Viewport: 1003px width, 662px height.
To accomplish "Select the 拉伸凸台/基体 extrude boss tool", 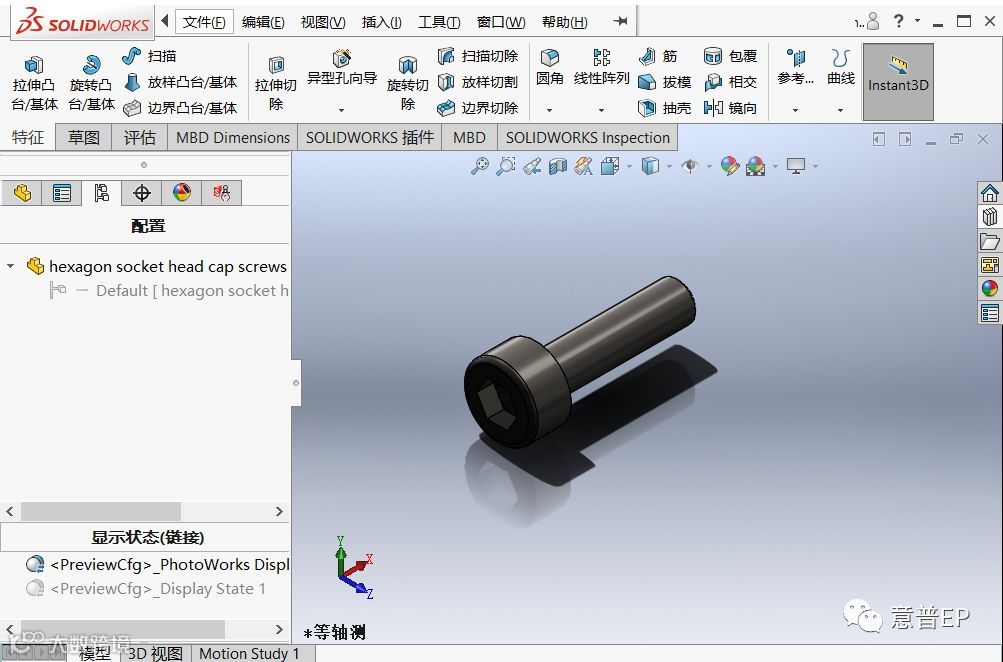I will [x=35, y=84].
